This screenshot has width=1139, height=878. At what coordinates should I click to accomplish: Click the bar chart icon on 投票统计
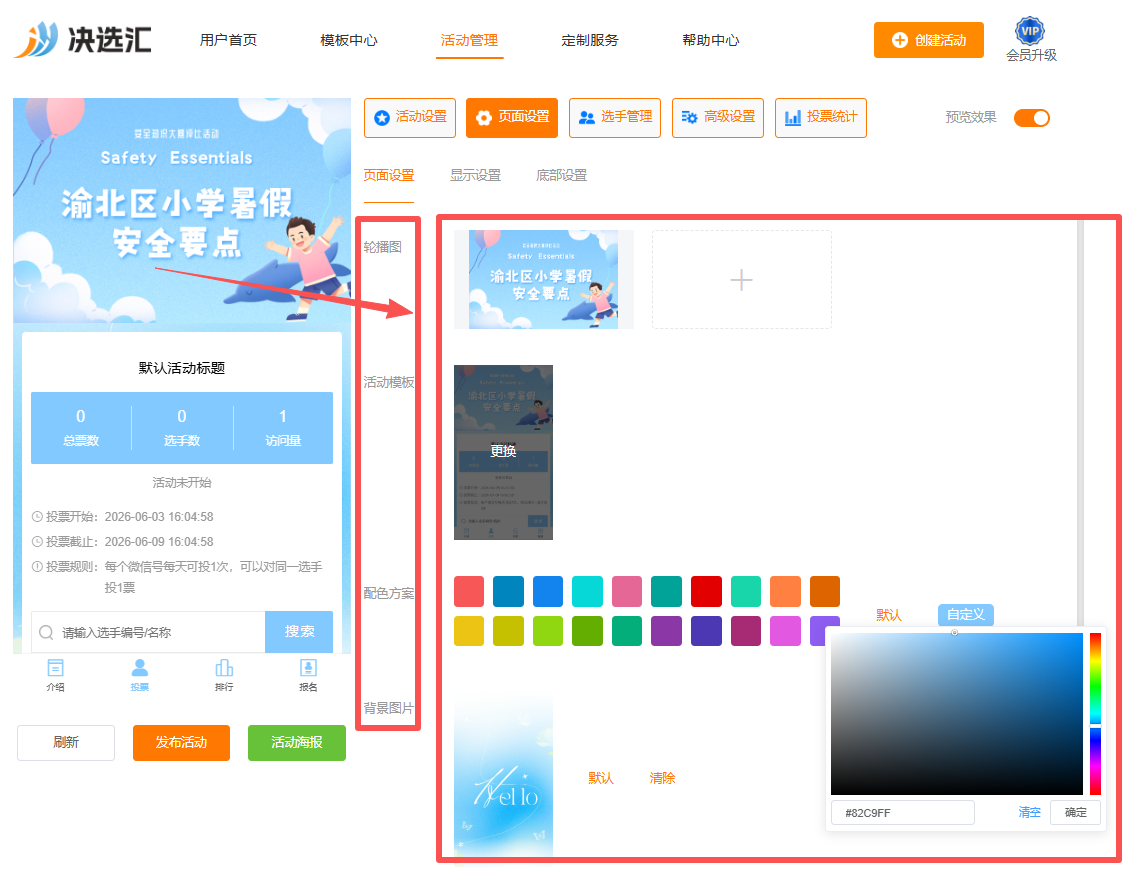[x=793, y=118]
